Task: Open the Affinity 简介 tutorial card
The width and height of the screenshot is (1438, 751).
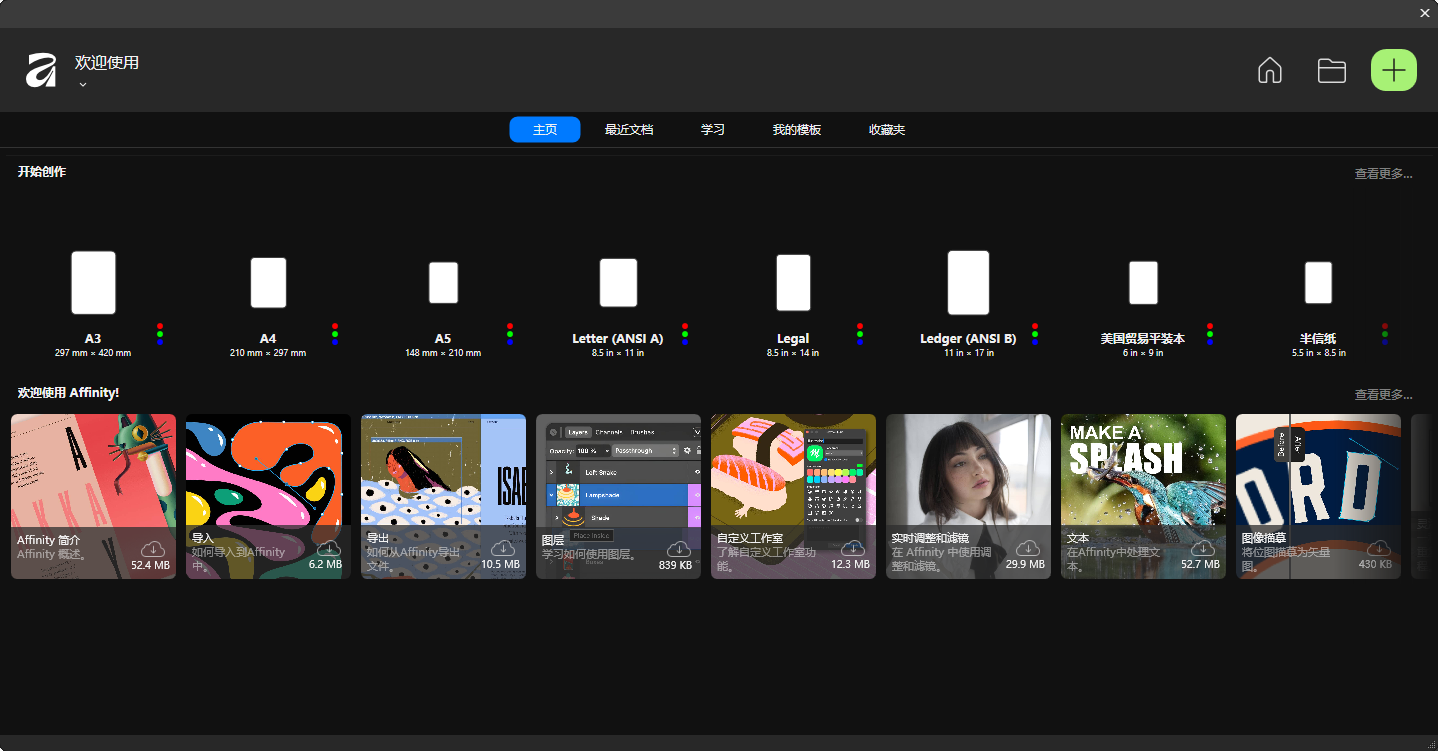Action: (x=93, y=496)
